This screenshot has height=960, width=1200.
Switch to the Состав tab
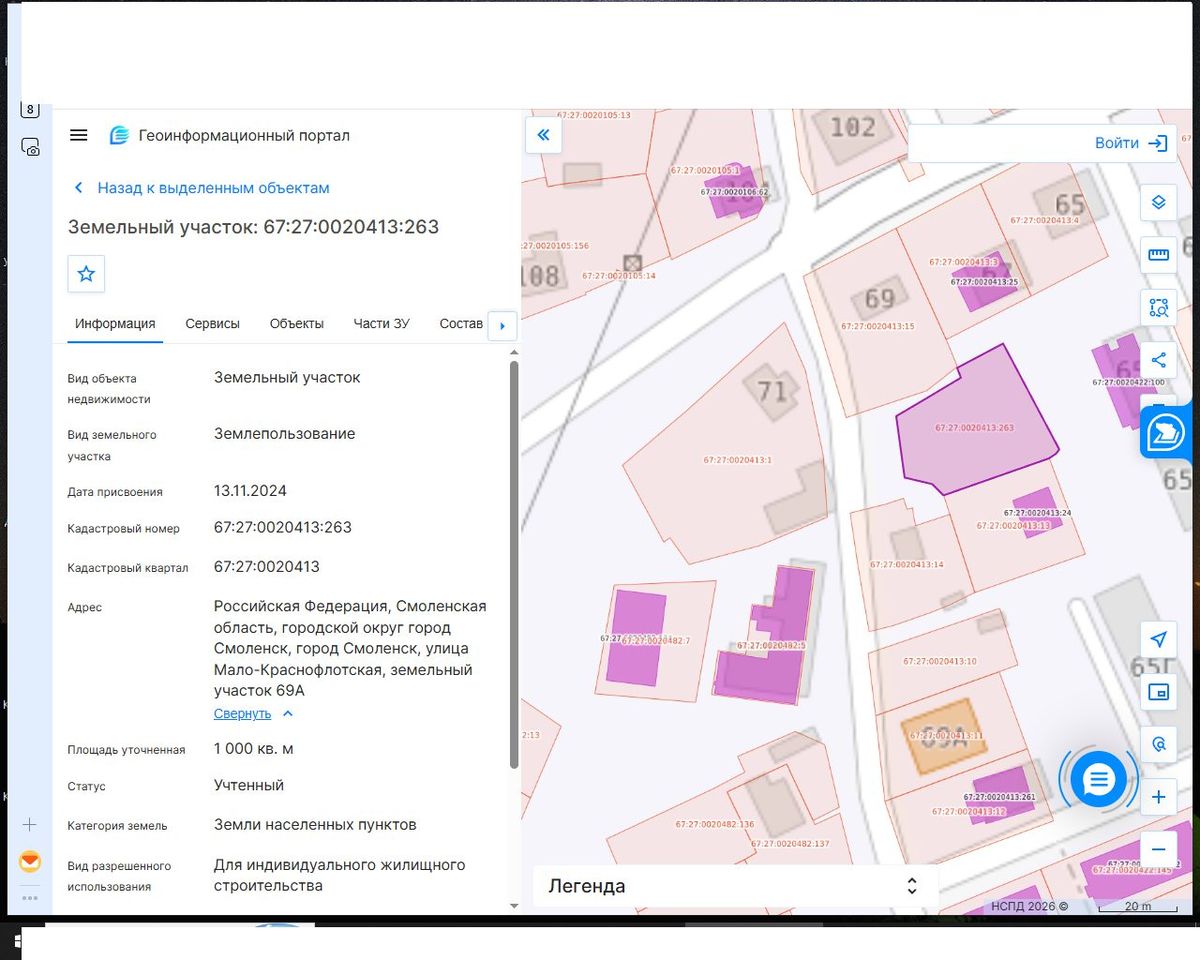coord(461,323)
